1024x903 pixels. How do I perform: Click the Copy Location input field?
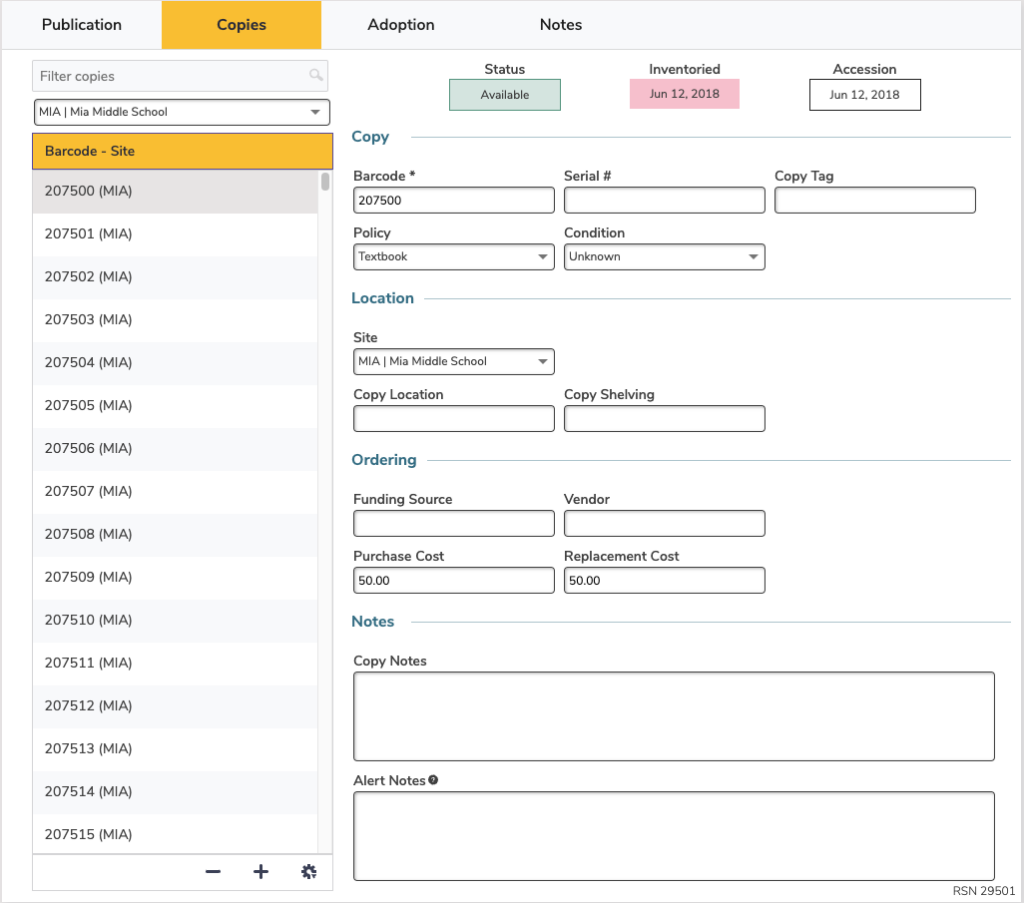[x=453, y=419]
